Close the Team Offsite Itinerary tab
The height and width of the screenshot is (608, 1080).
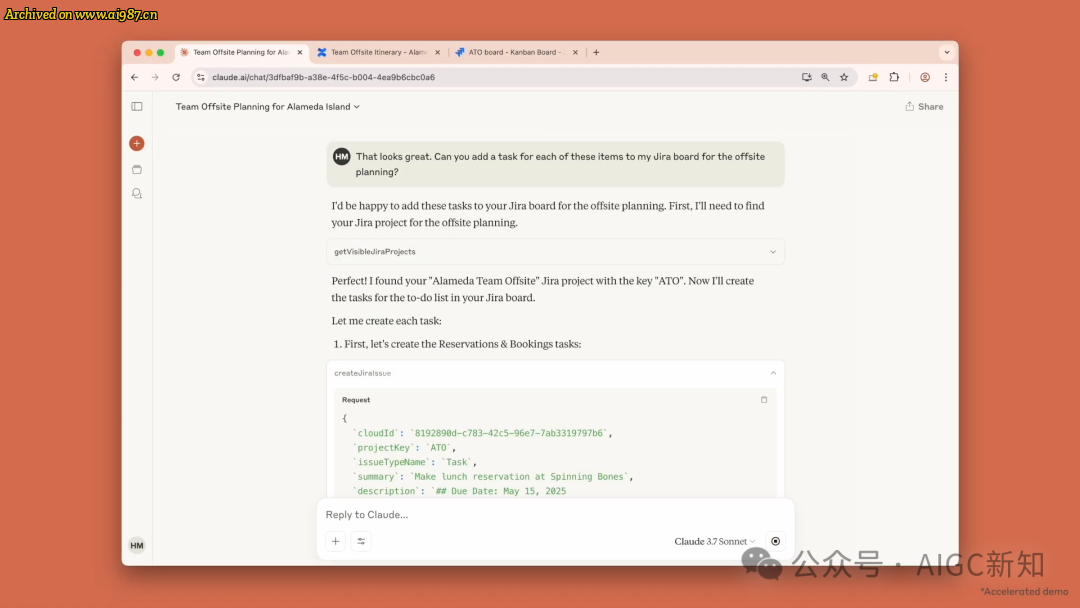[437, 52]
